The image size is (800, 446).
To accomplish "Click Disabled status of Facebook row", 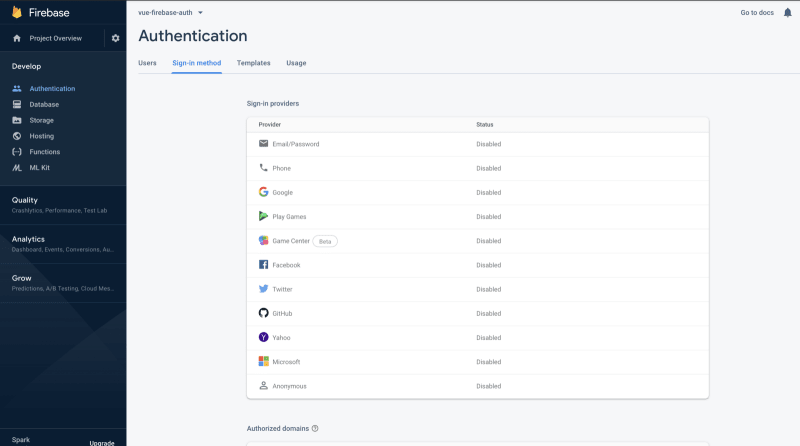I will [488, 265].
